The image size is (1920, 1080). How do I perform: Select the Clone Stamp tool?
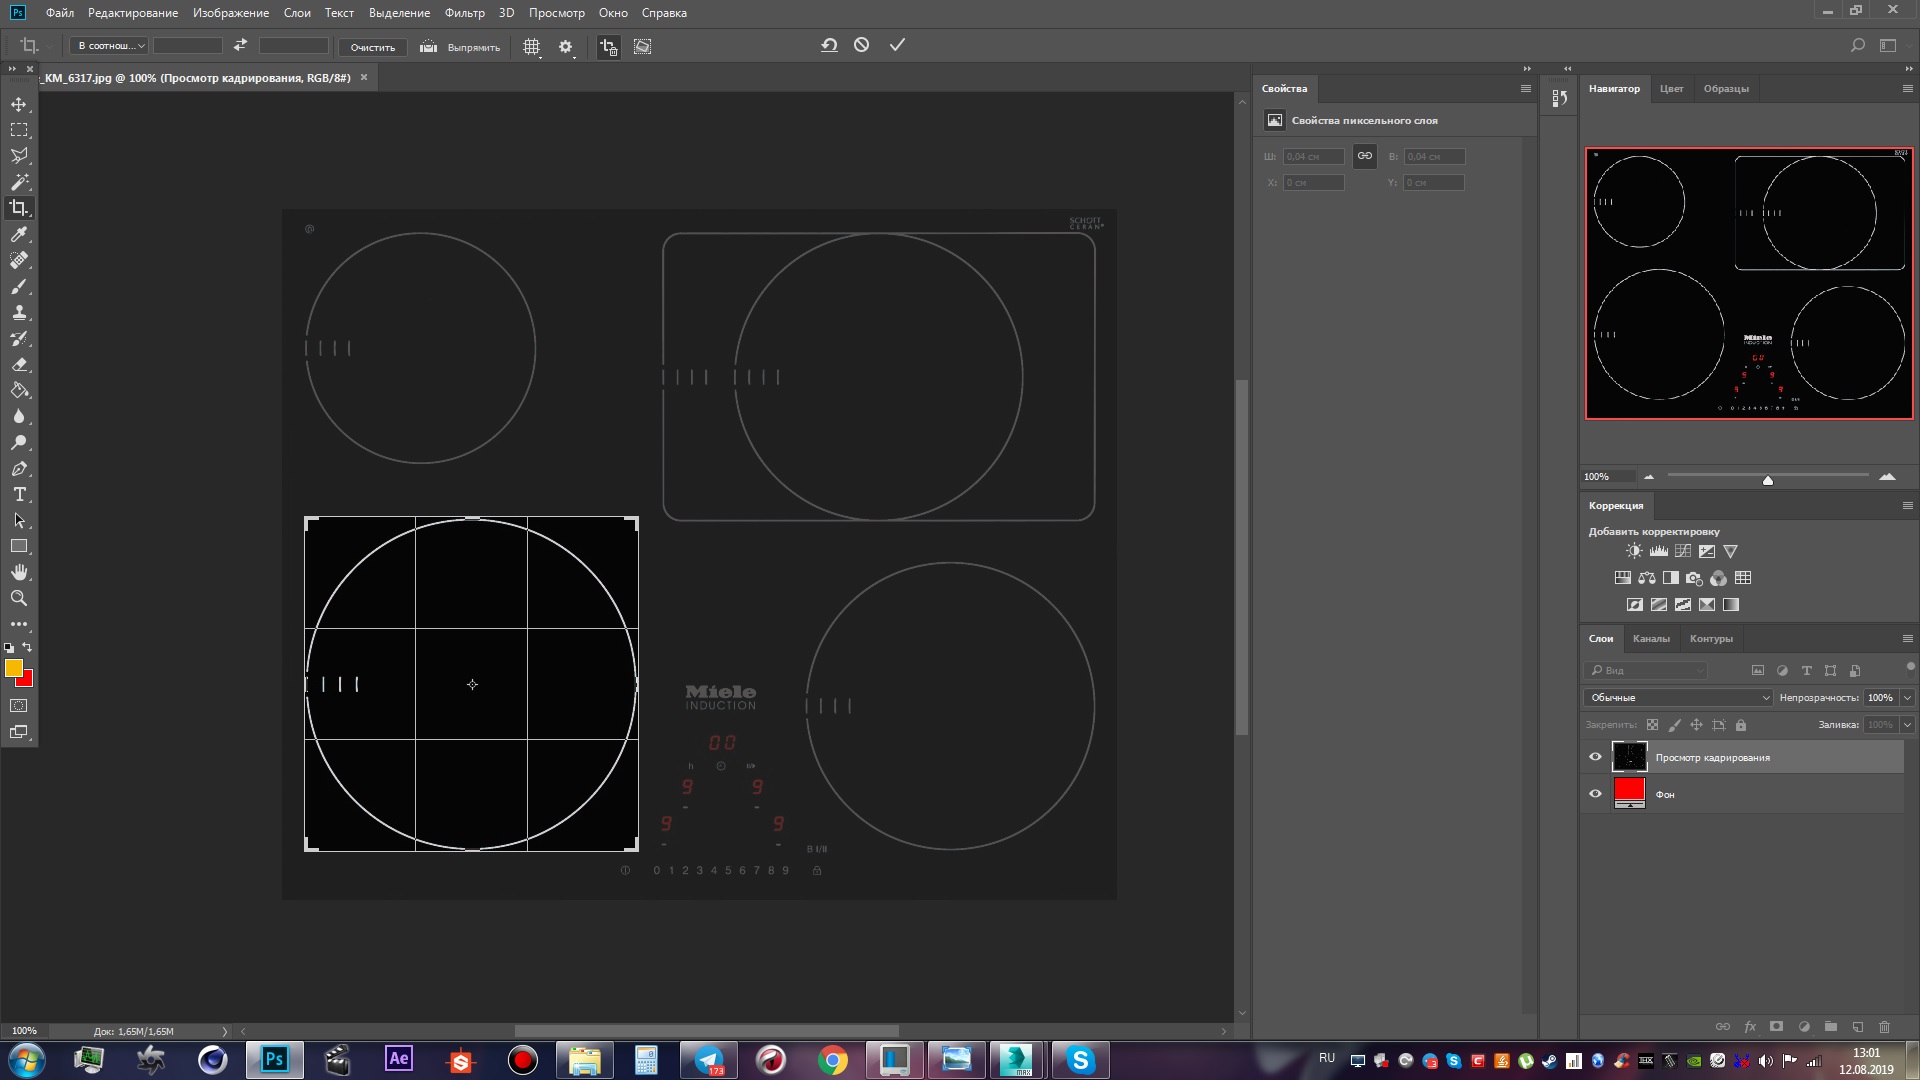click(x=19, y=312)
